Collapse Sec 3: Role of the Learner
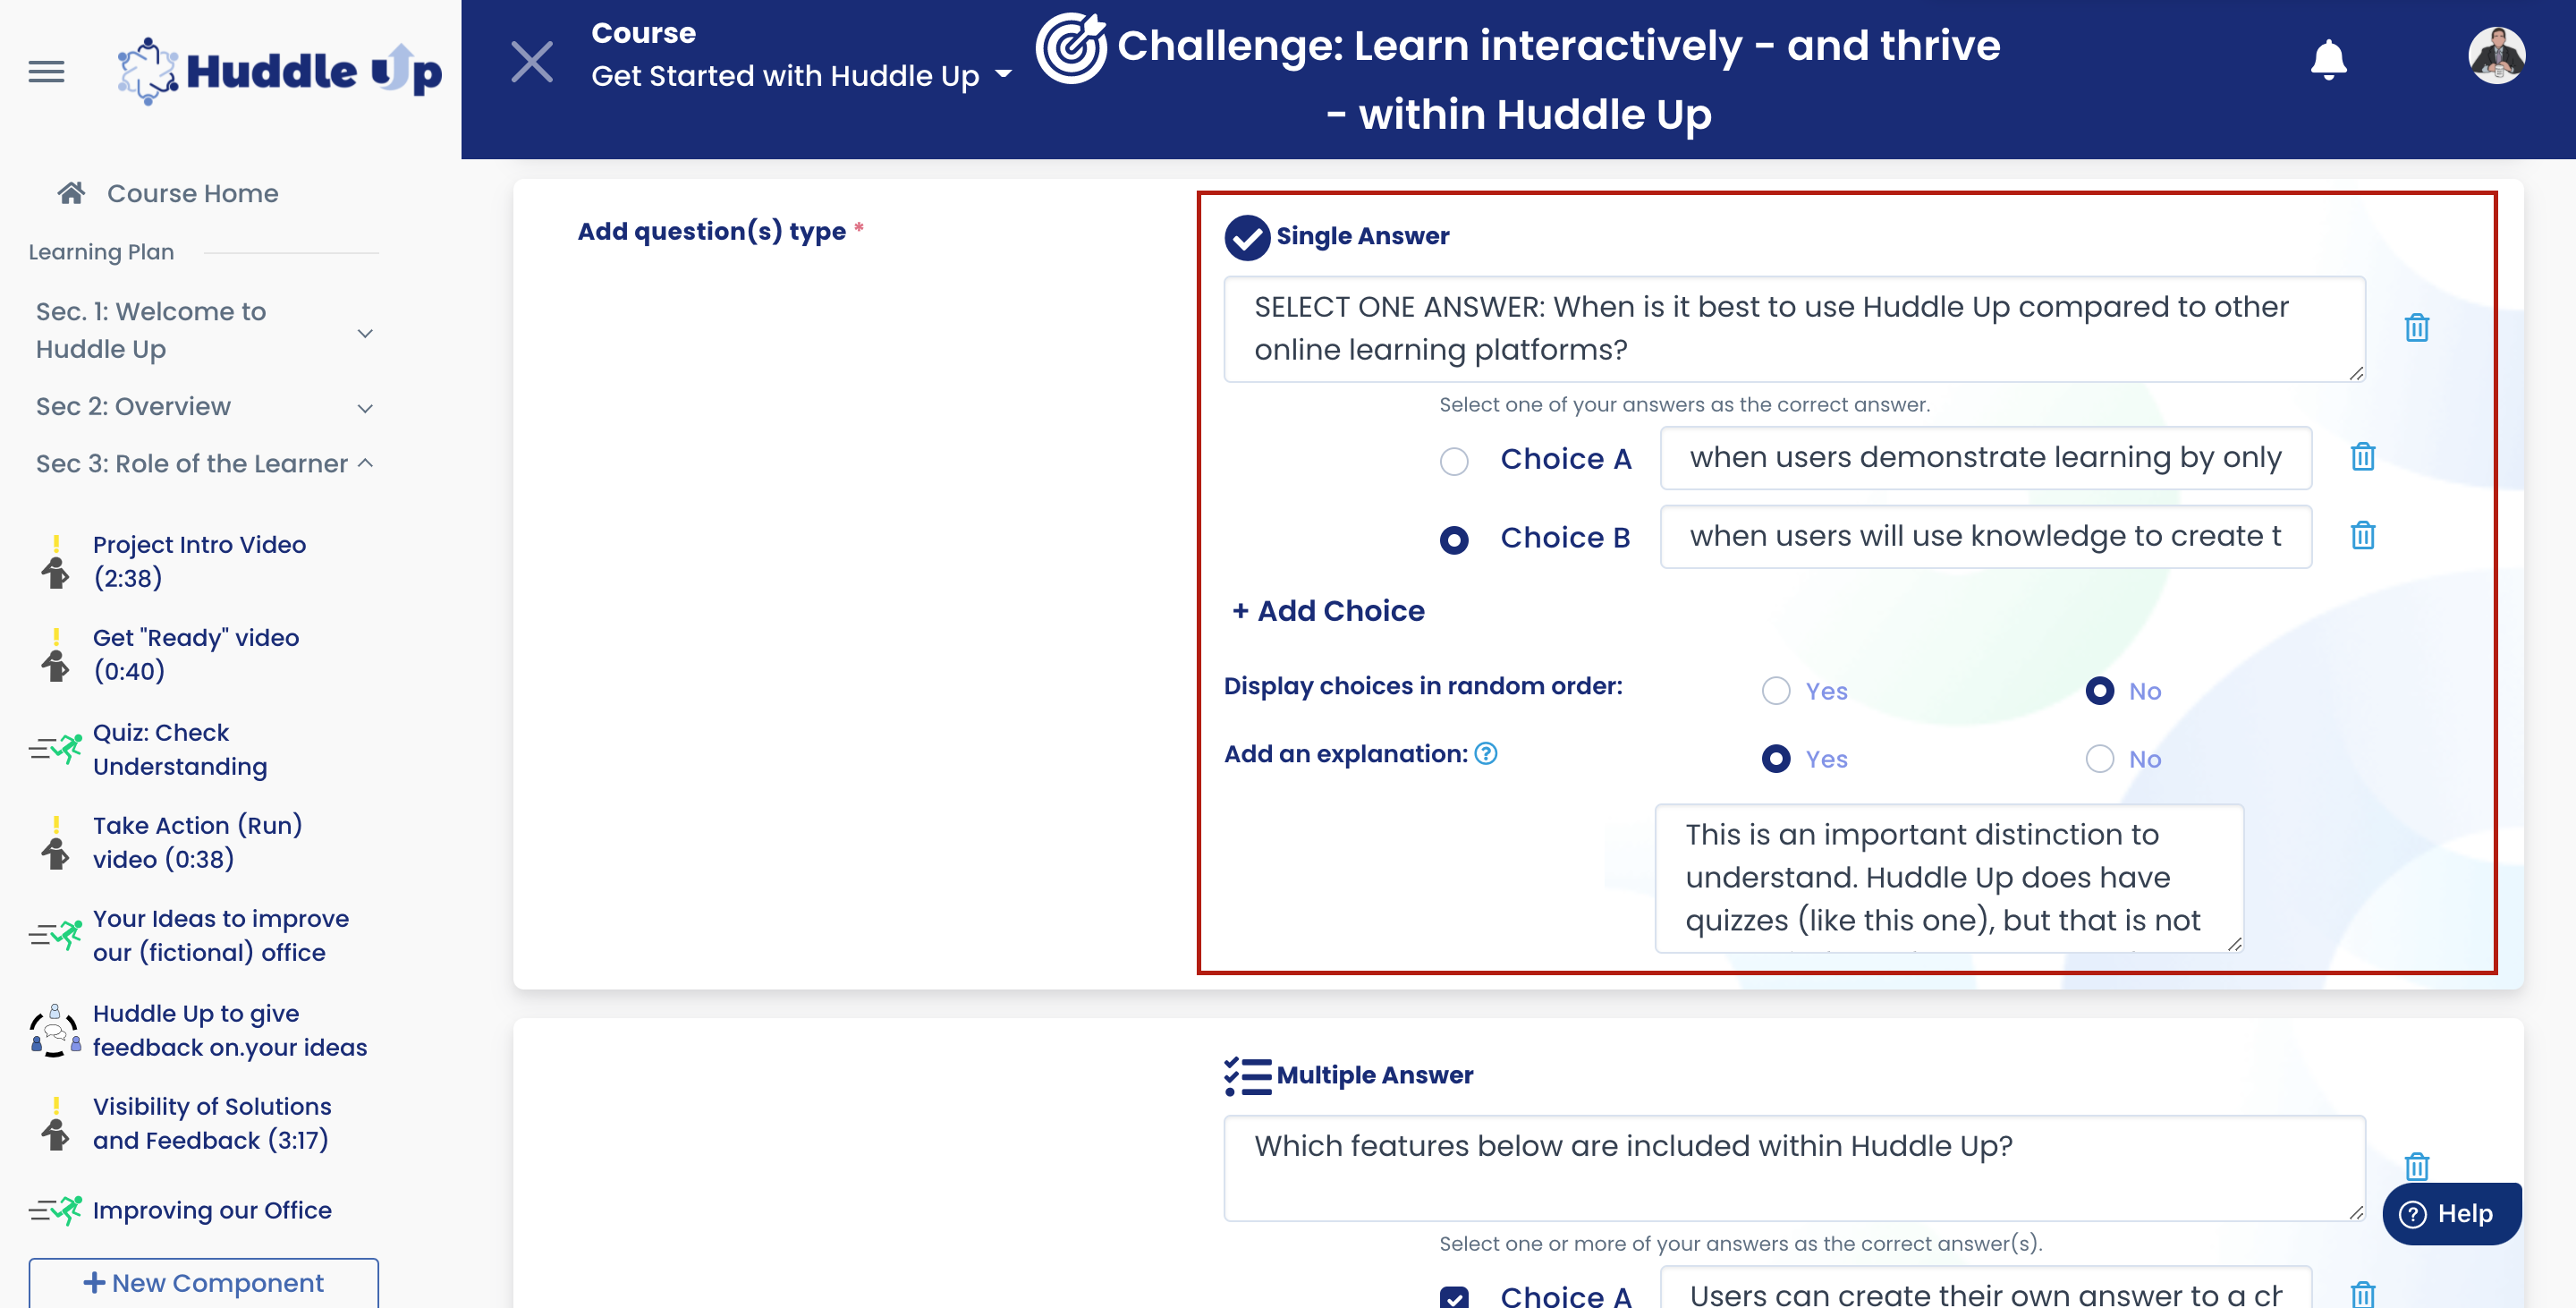 click(x=365, y=463)
